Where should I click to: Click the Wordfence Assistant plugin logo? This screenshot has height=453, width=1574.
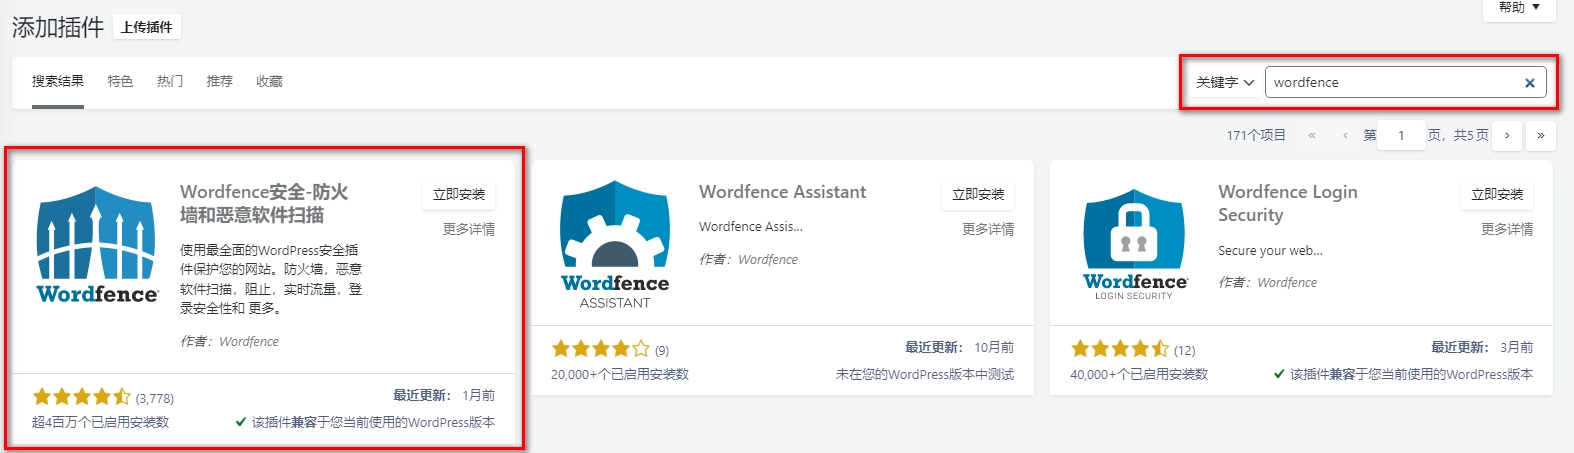(x=615, y=244)
